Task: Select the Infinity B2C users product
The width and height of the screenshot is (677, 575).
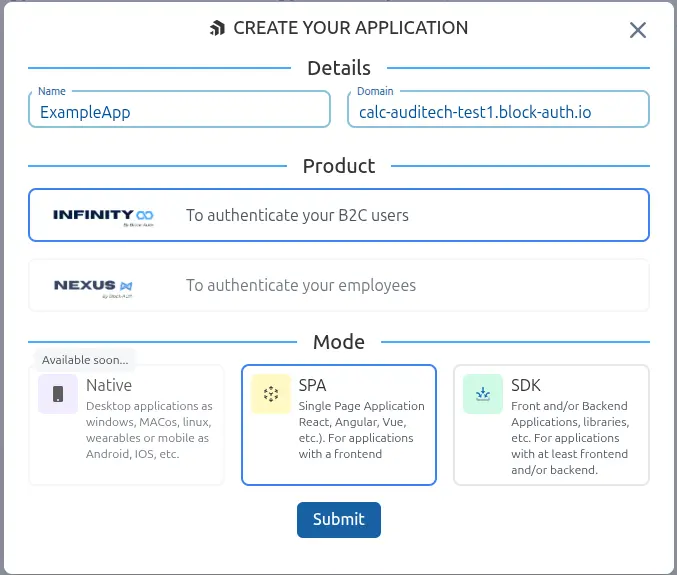Action: coord(339,215)
